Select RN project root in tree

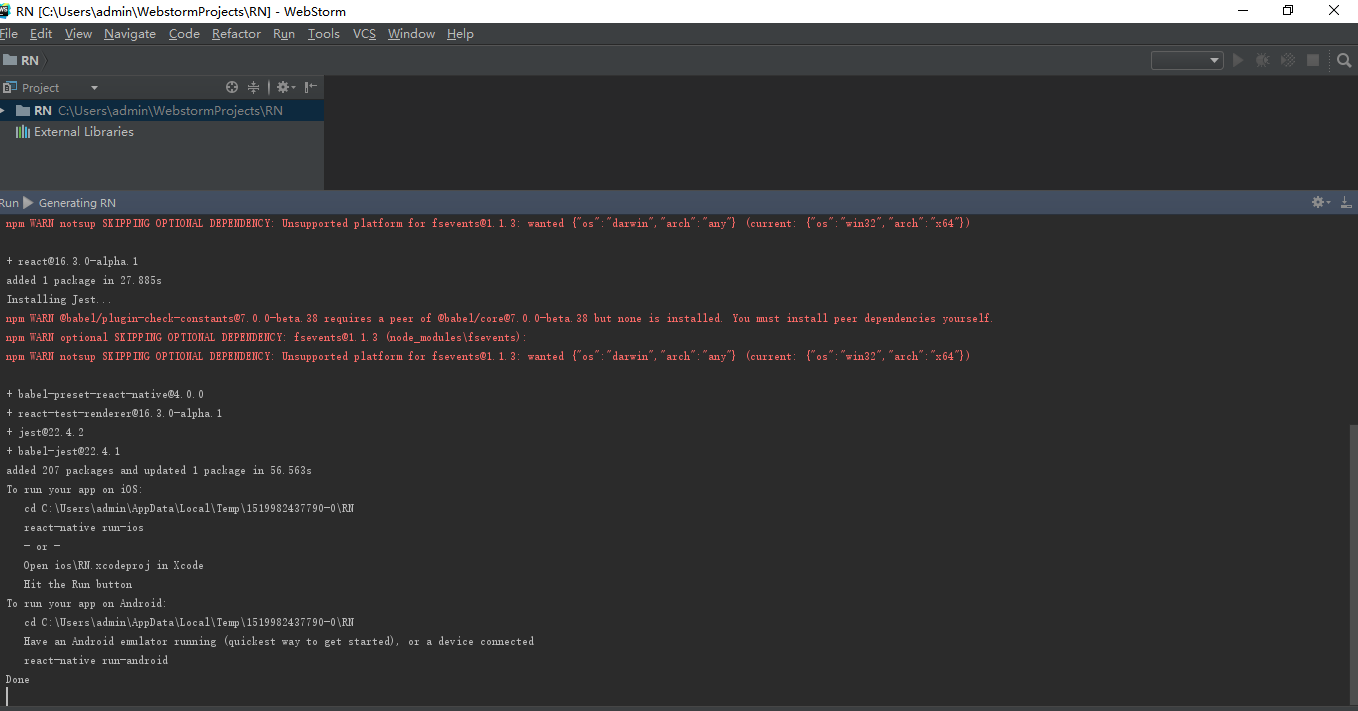(162, 110)
